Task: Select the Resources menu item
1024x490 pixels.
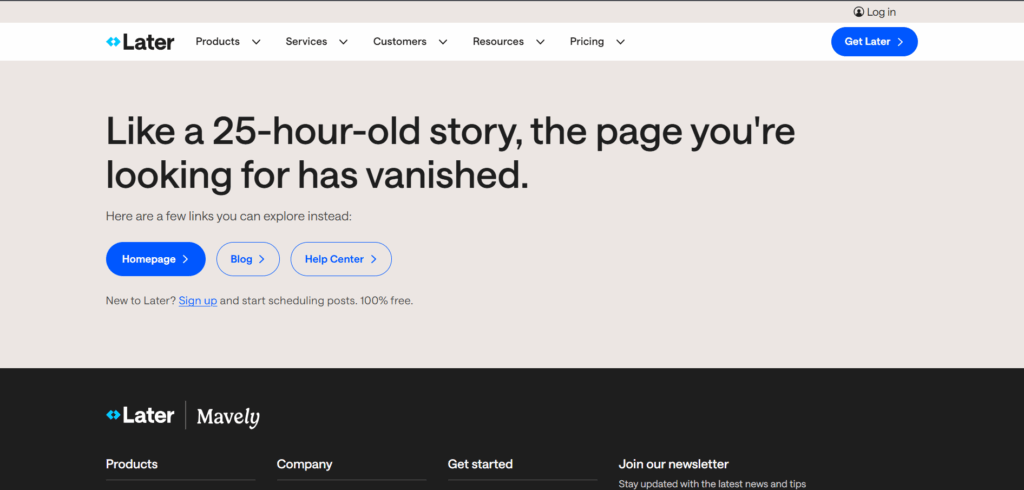Action: pos(498,42)
